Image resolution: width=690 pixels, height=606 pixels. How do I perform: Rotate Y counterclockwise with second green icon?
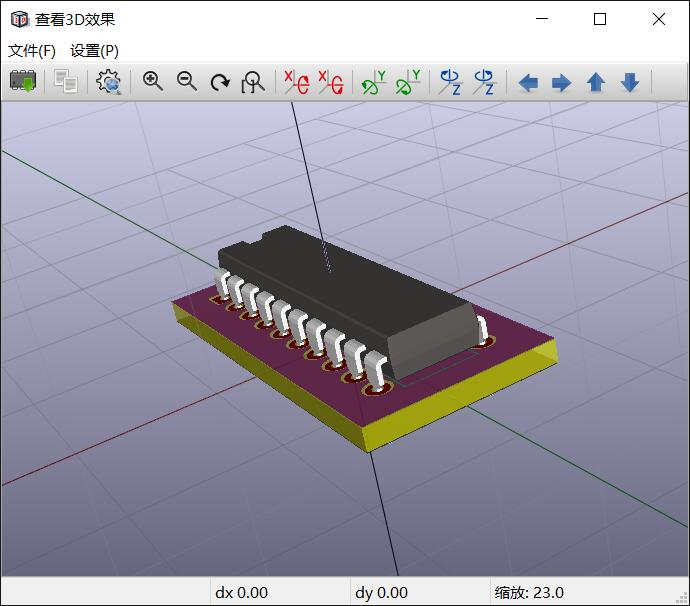[408, 82]
